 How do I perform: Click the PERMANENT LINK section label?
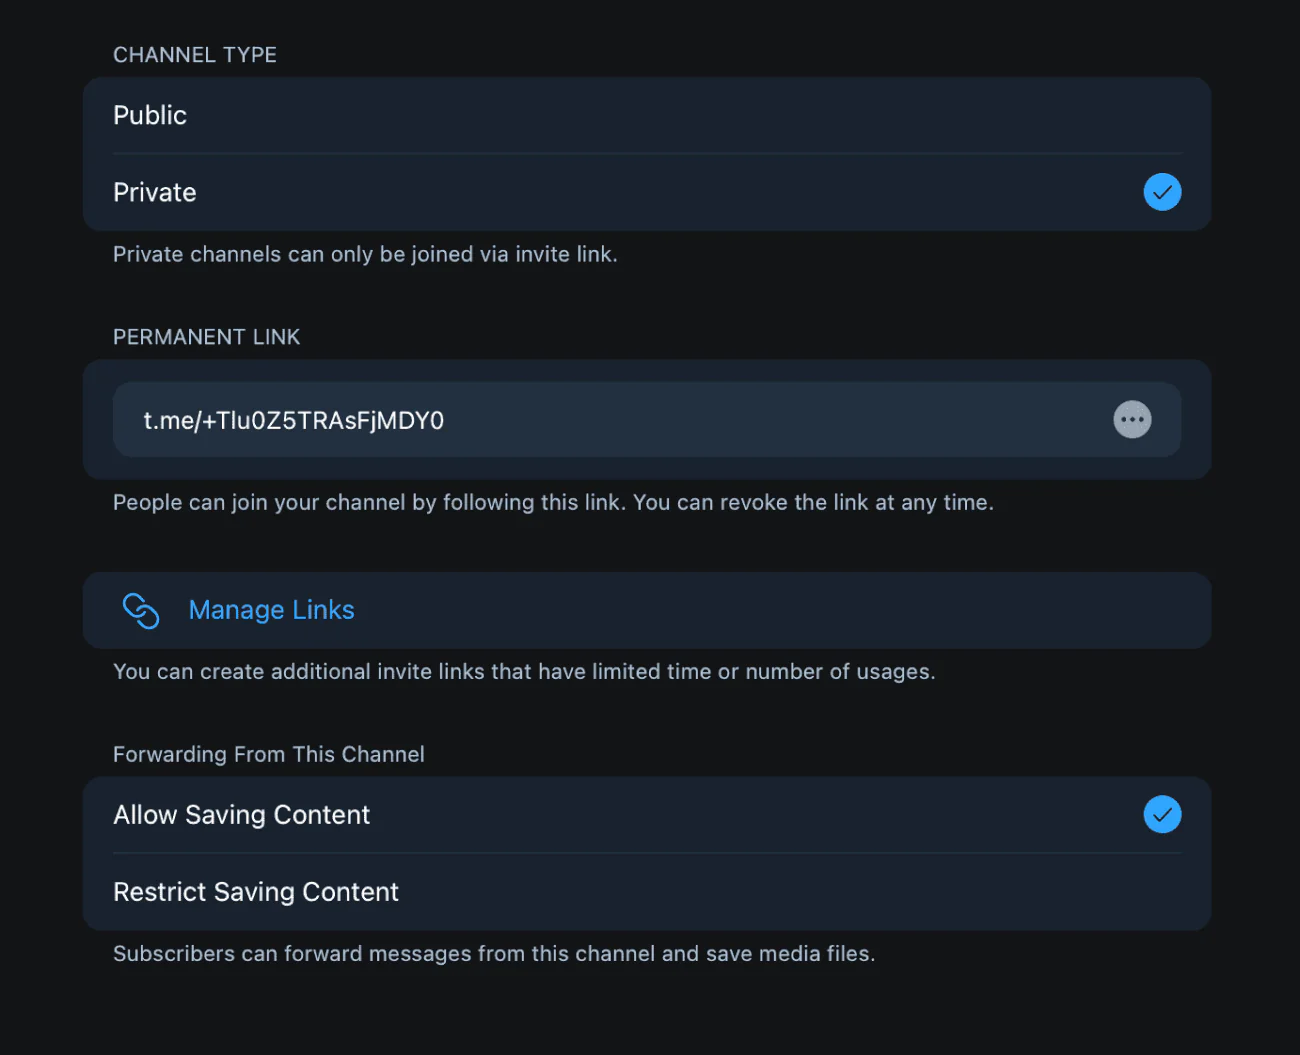click(x=206, y=337)
